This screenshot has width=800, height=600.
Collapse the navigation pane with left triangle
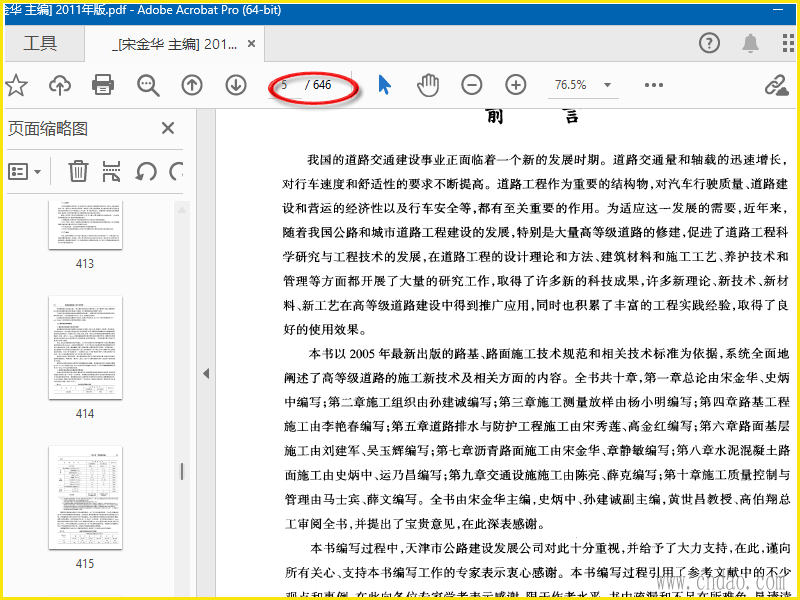[206, 373]
